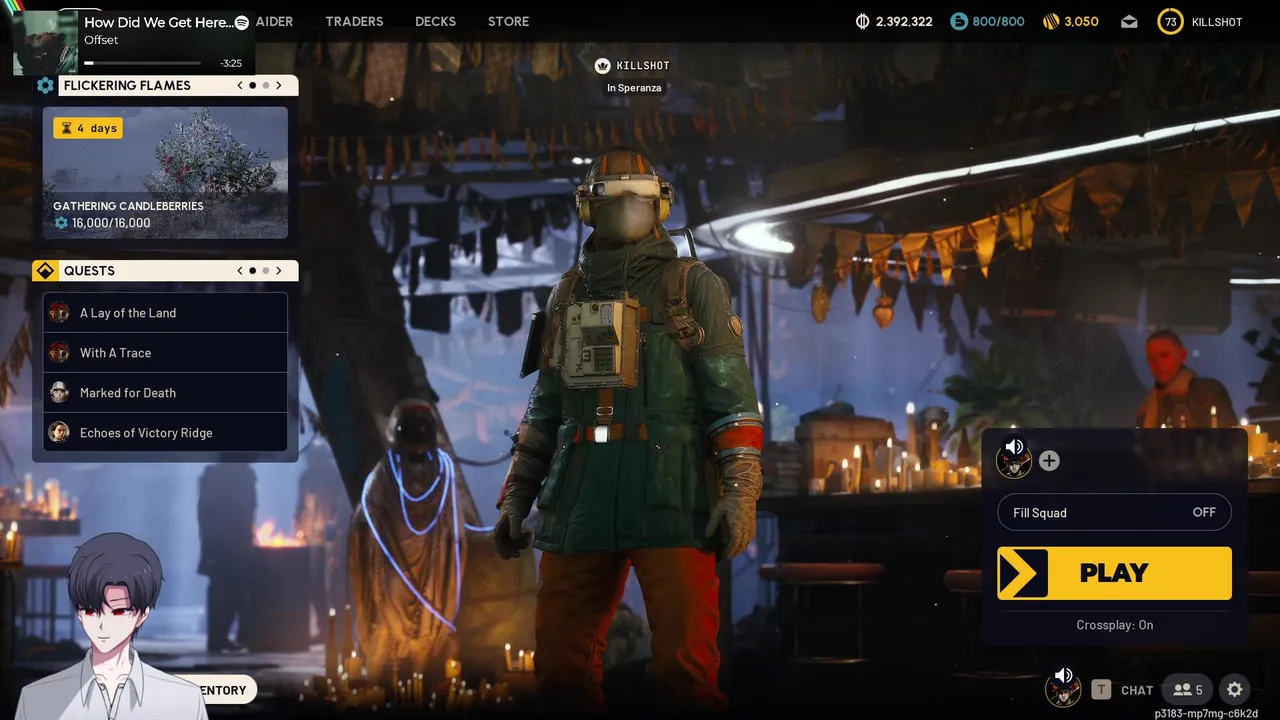1280x720 pixels.
Task: Open the partially hidden RAIDER tab
Action: [274, 22]
